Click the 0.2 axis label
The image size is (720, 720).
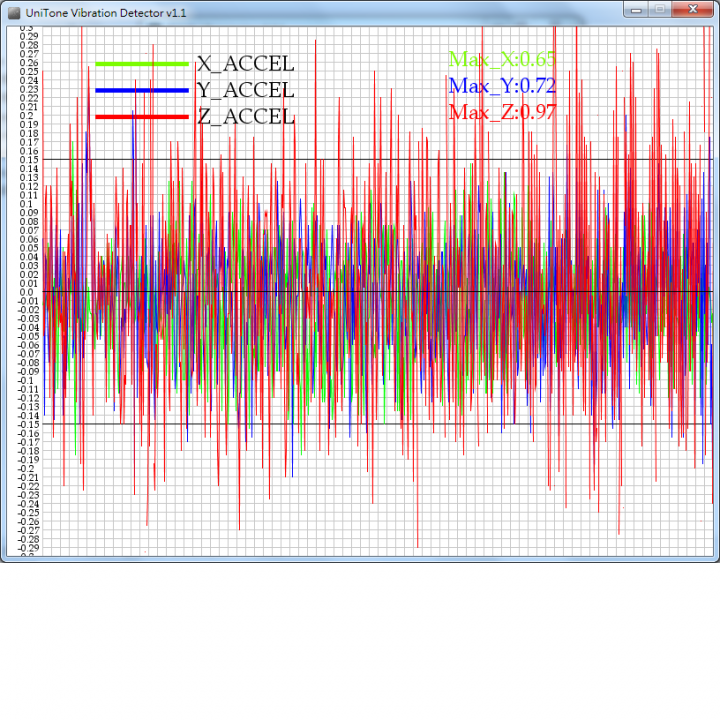click(27, 116)
